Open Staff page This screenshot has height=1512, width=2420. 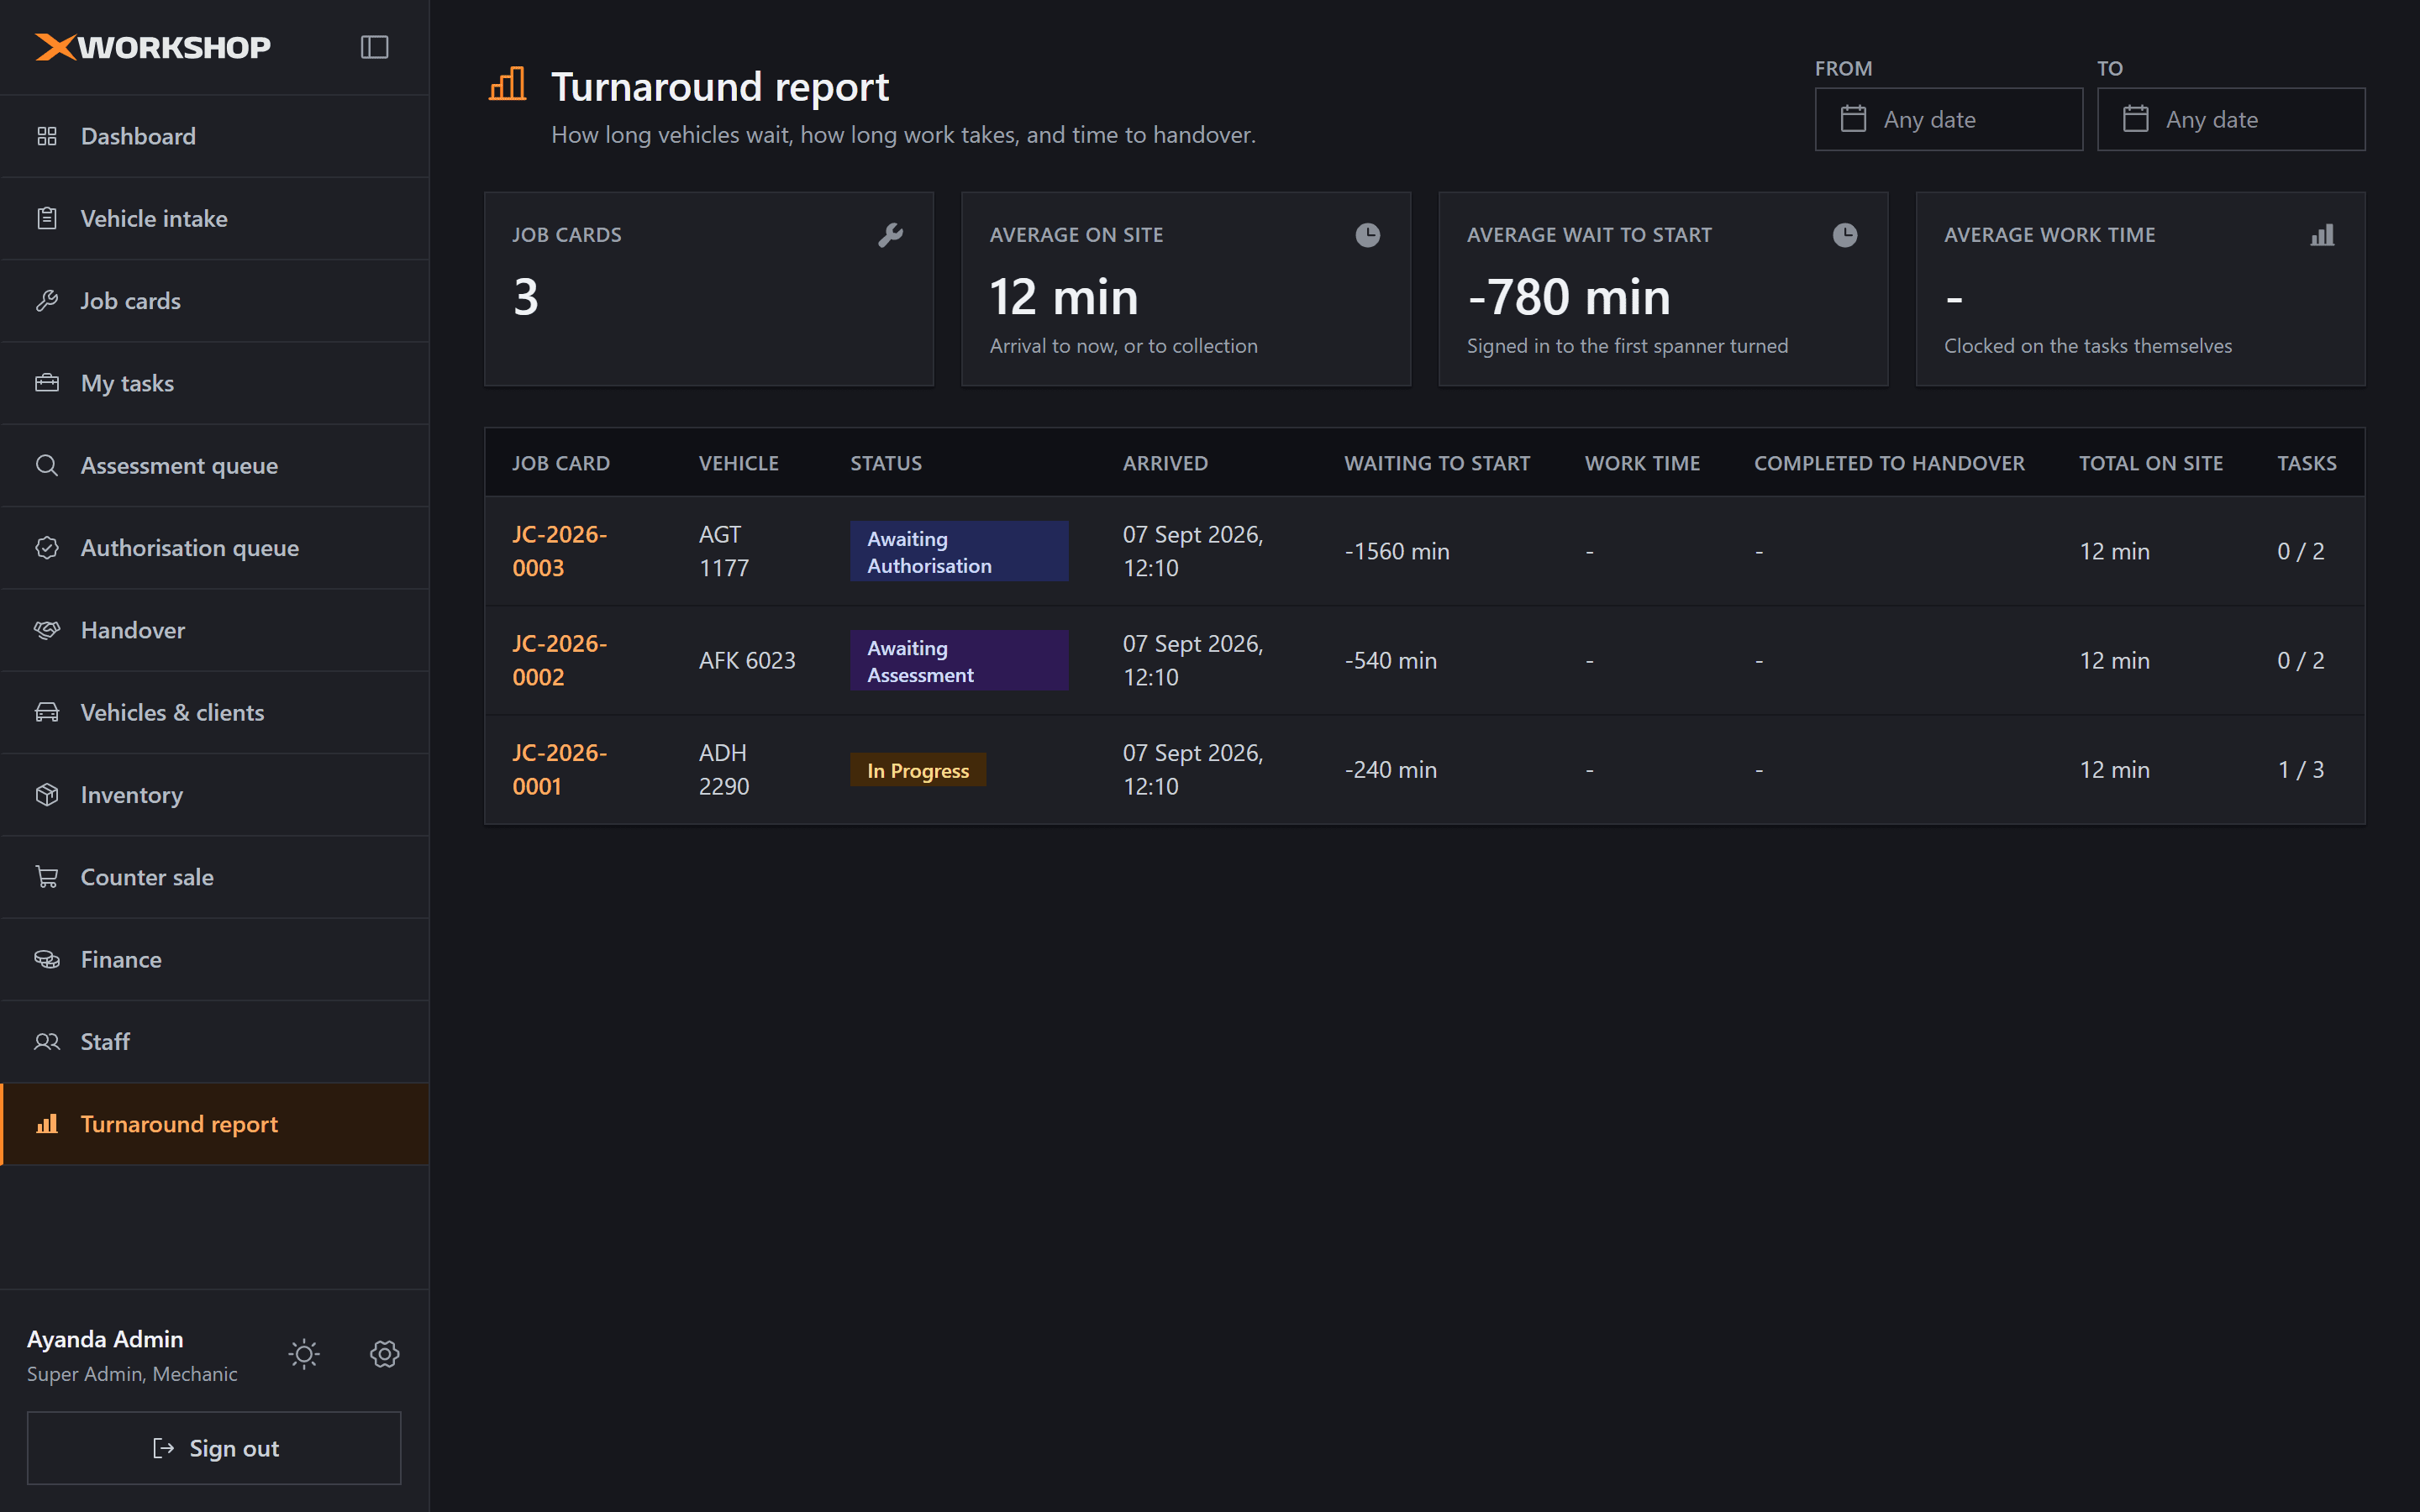pyautogui.click(x=215, y=1042)
